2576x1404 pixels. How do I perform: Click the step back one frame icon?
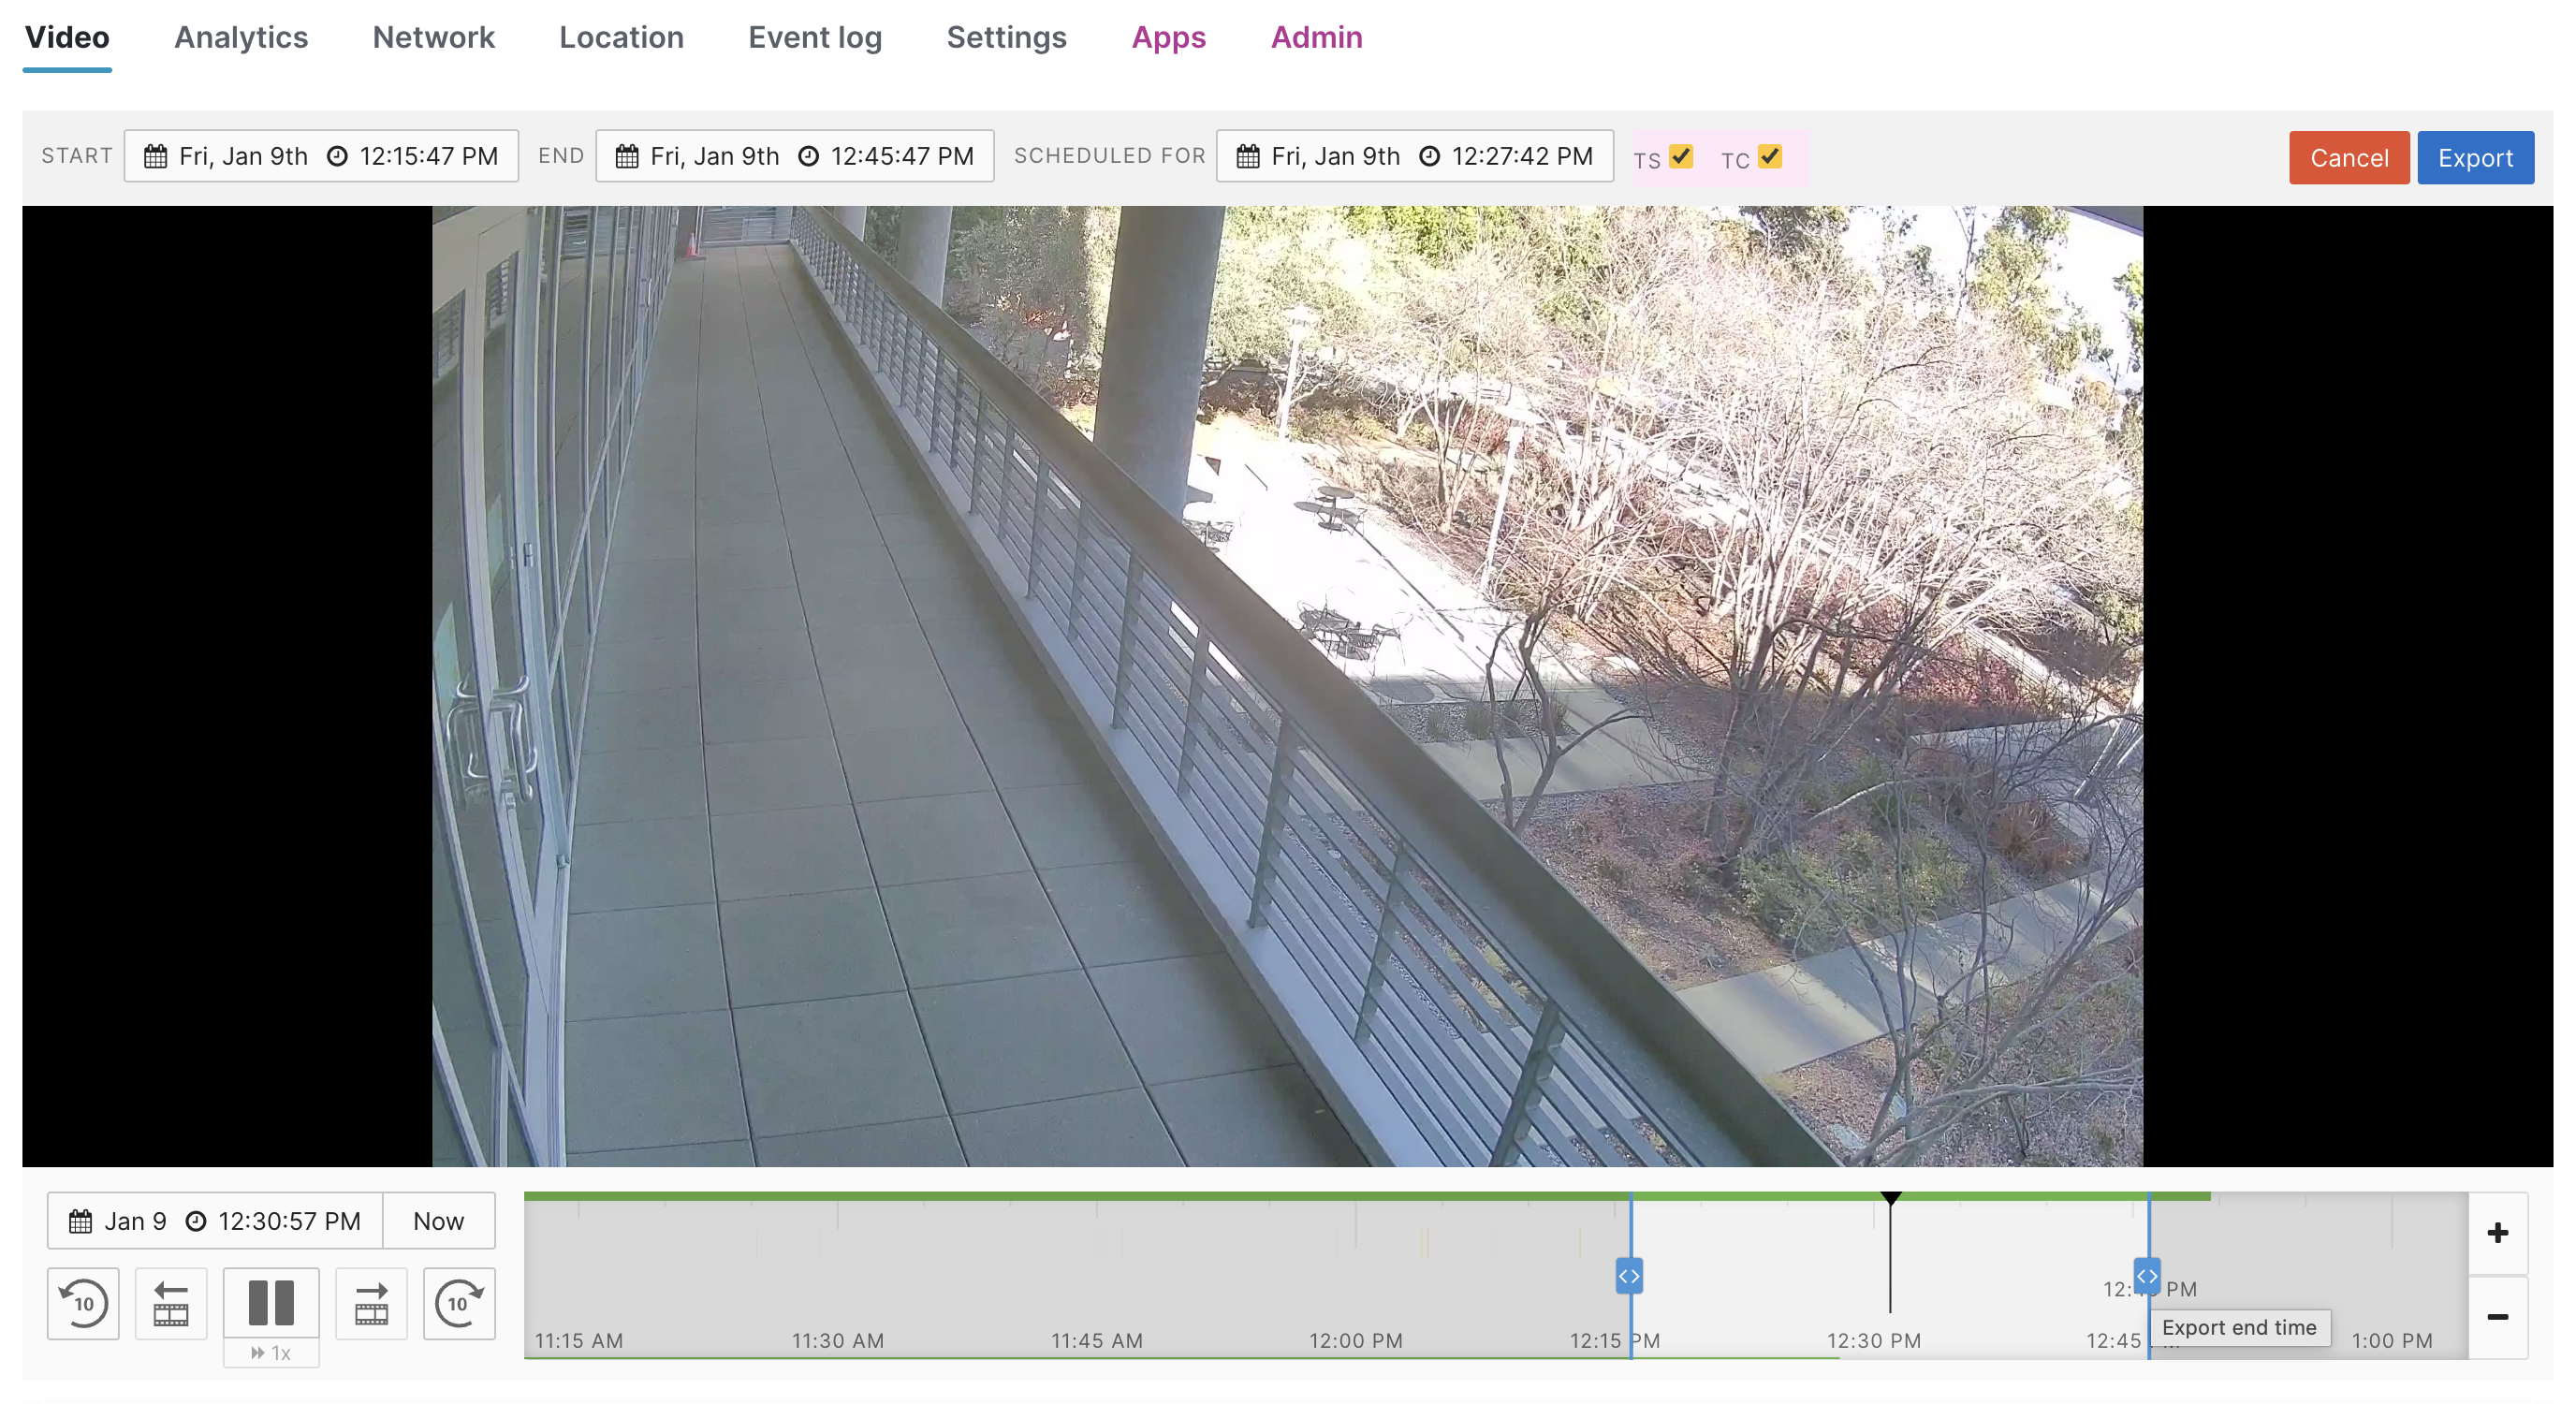tap(170, 1303)
